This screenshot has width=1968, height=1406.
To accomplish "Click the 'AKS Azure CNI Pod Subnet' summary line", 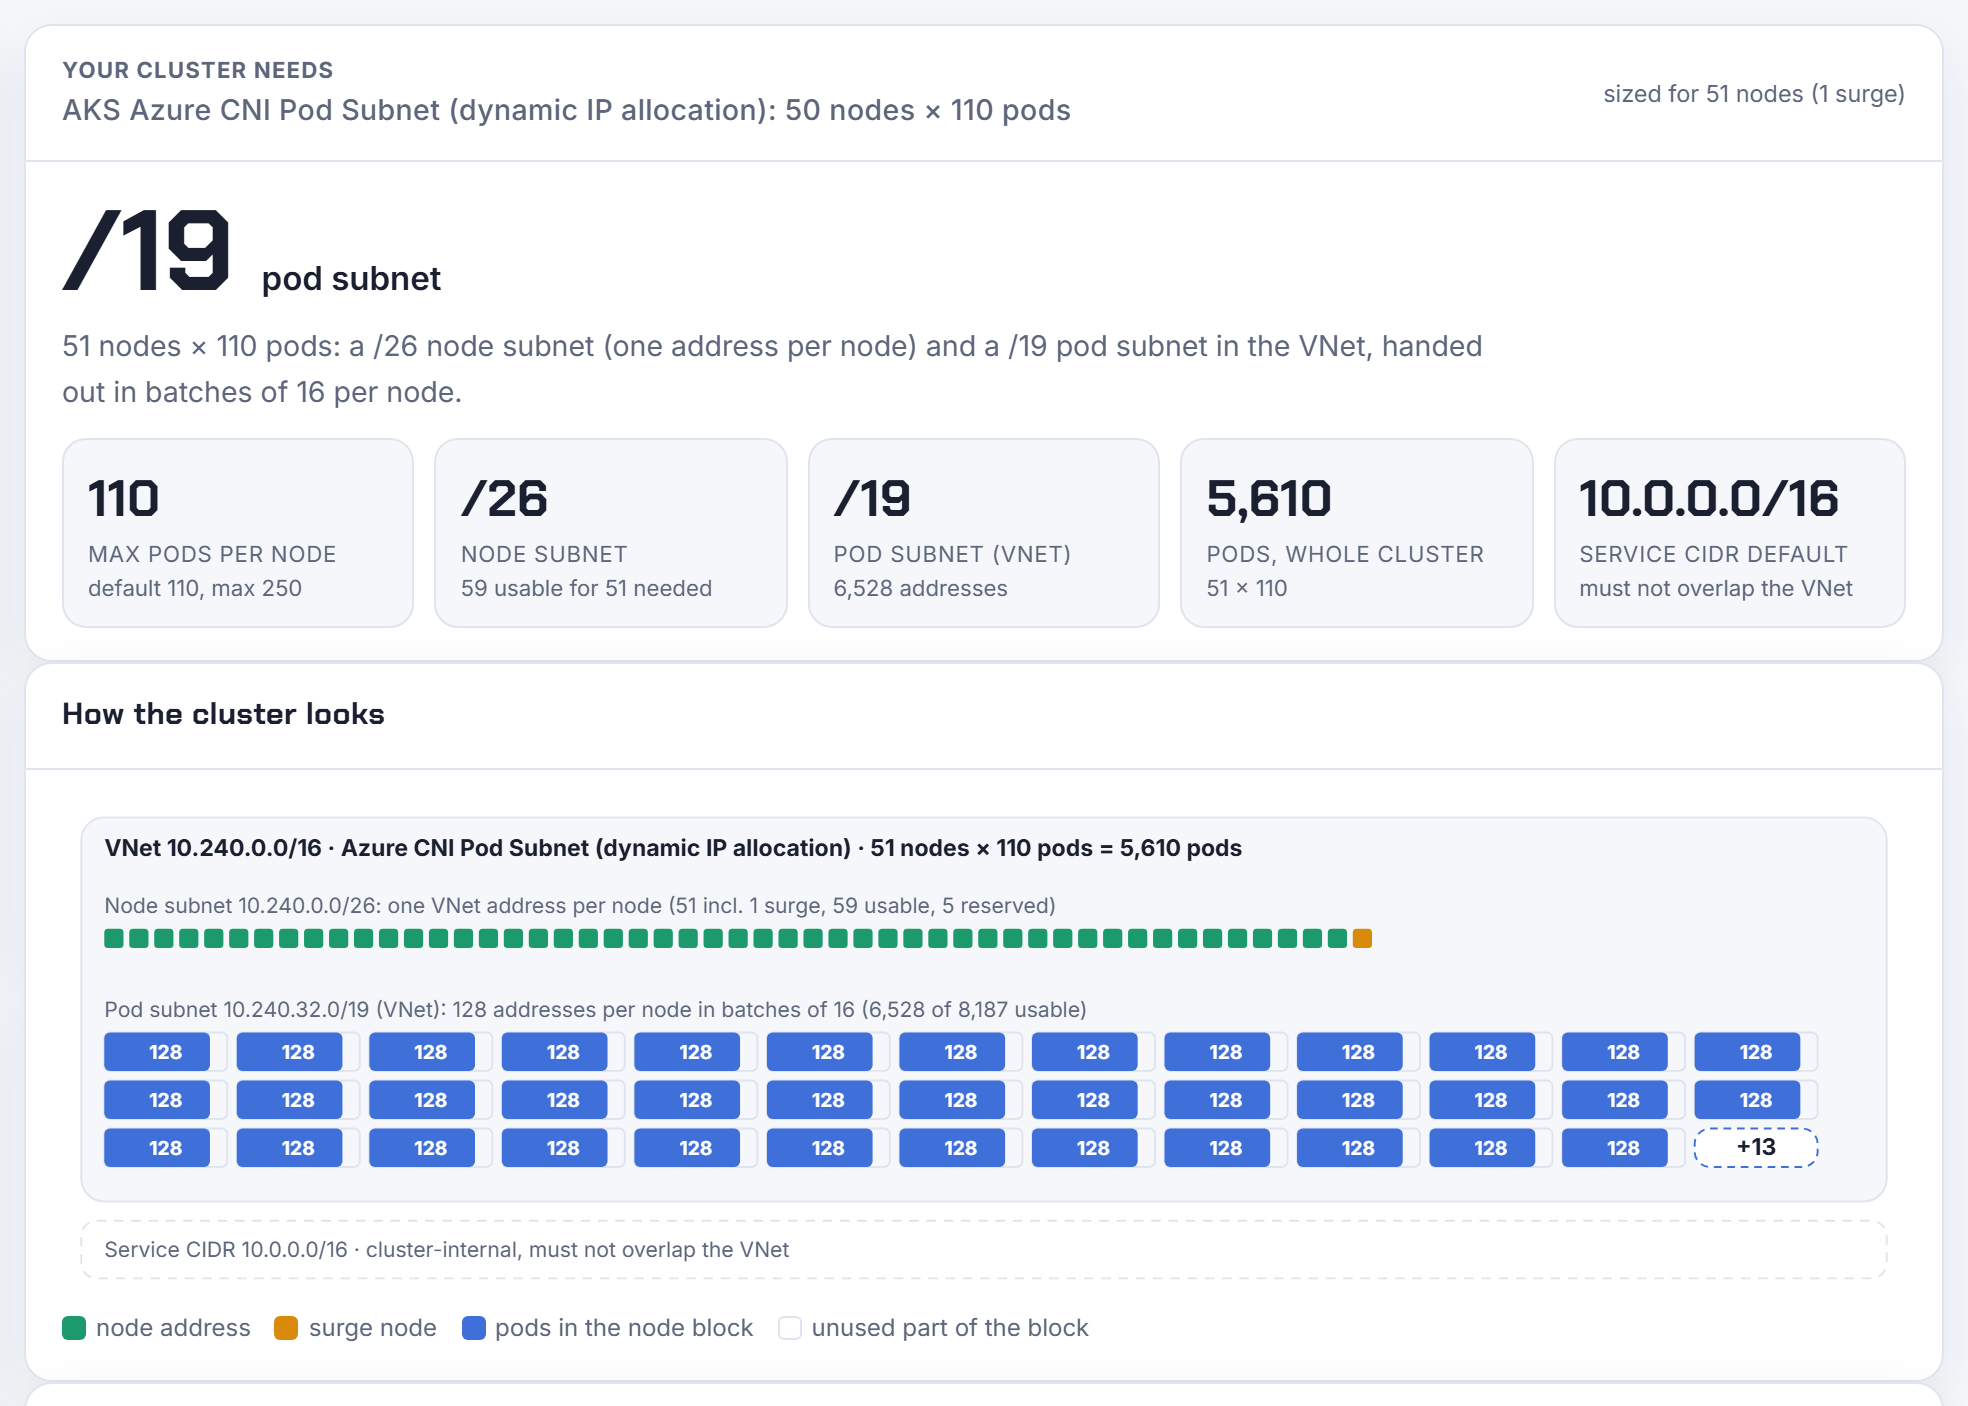I will click(x=566, y=110).
